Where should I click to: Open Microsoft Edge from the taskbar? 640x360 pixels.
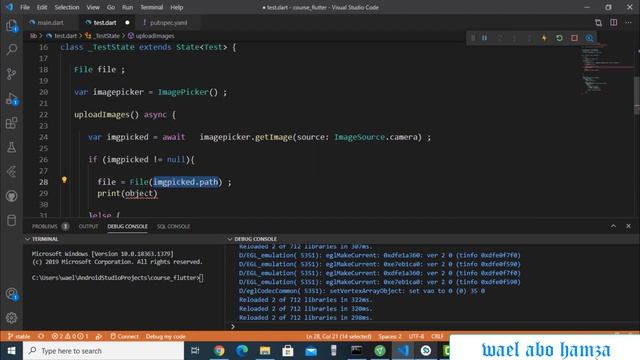click(x=242, y=351)
